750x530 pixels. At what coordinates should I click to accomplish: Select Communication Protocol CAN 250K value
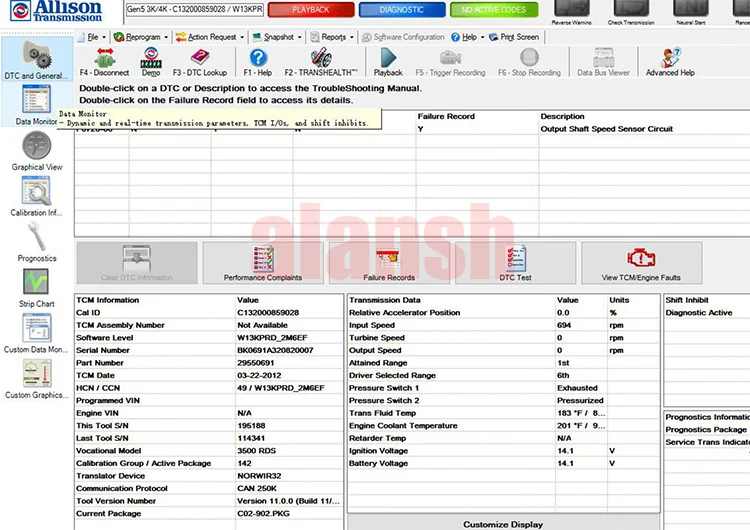tap(259, 488)
